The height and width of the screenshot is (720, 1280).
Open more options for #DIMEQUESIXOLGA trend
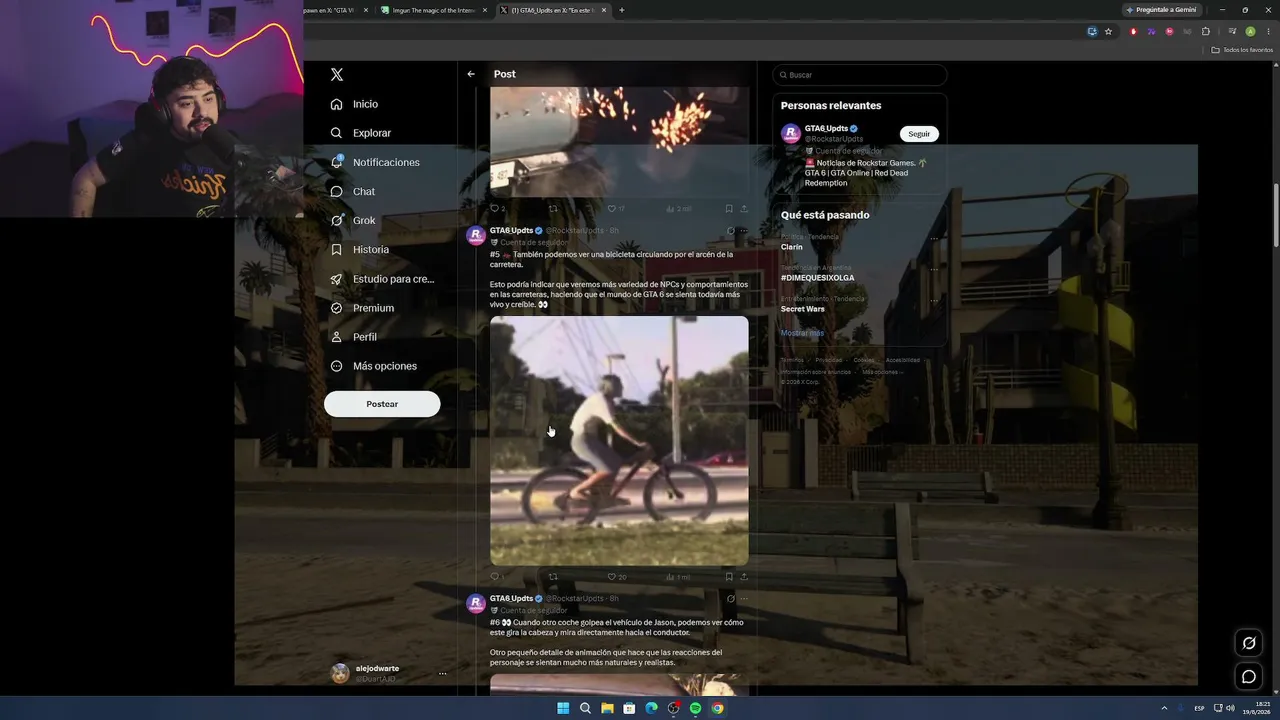[x=934, y=269]
